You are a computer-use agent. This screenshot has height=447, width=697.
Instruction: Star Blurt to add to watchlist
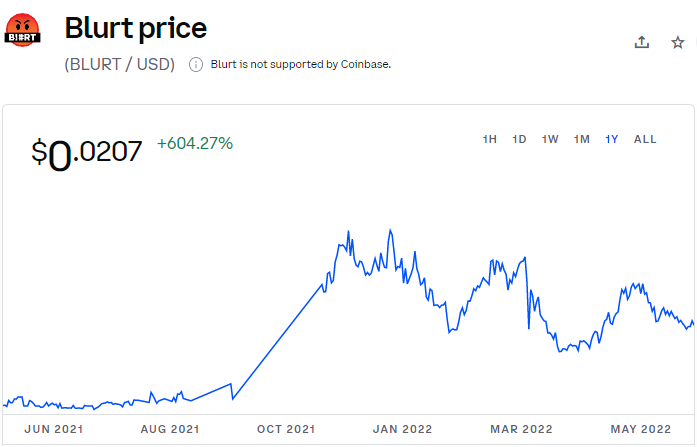[678, 42]
